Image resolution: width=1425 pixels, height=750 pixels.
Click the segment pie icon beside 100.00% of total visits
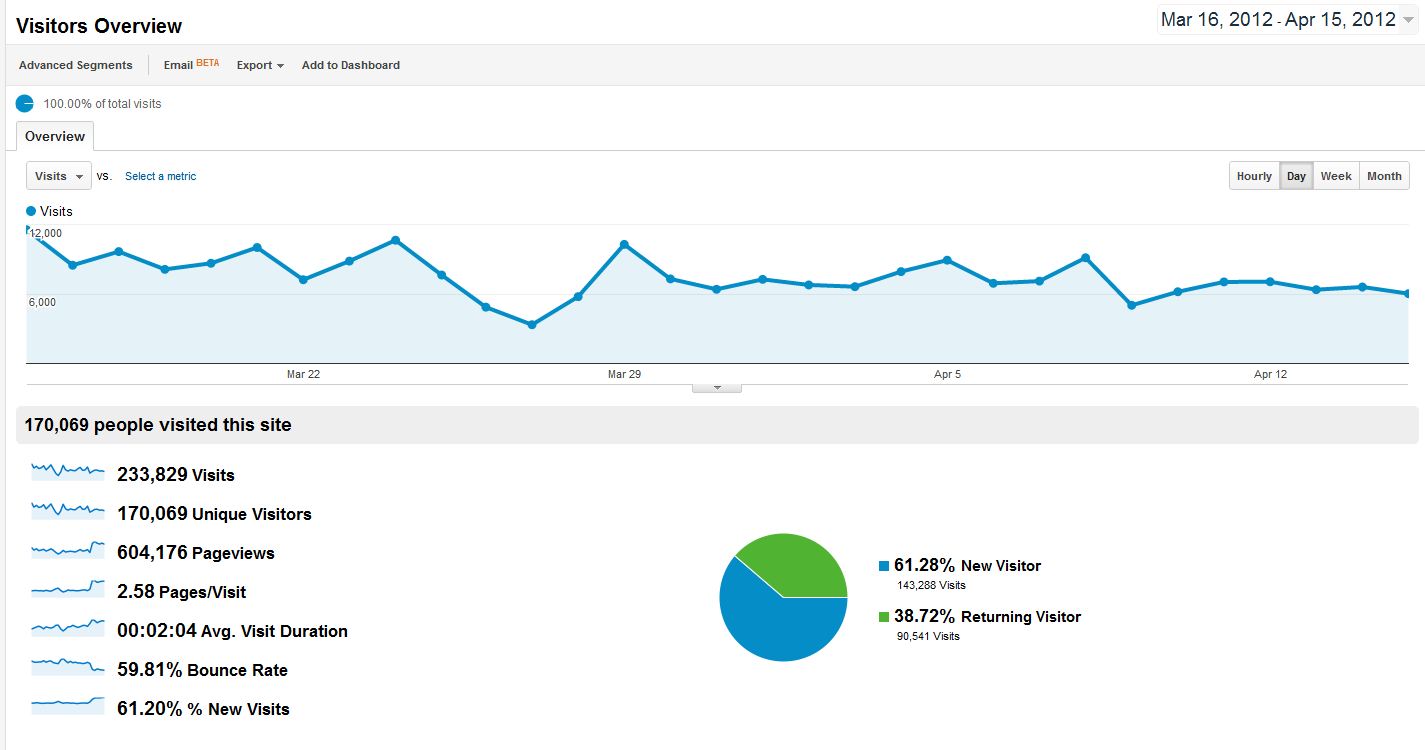[25, 103]
